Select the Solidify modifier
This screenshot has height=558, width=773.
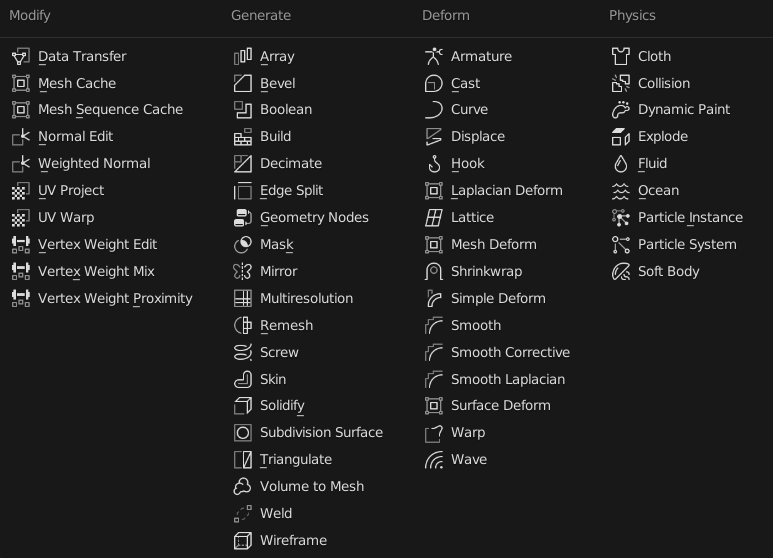(x=270, y=406)
